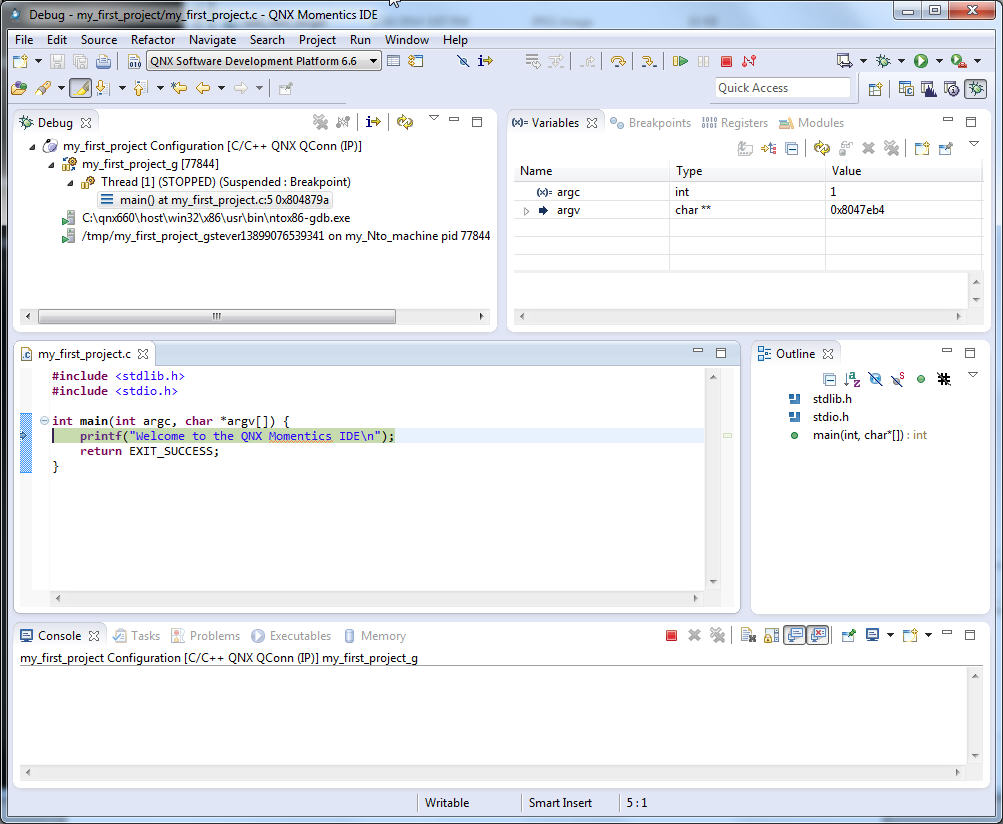Click the red Terminate button in Console
The image size is (1003, 824).
coord(671,635)
